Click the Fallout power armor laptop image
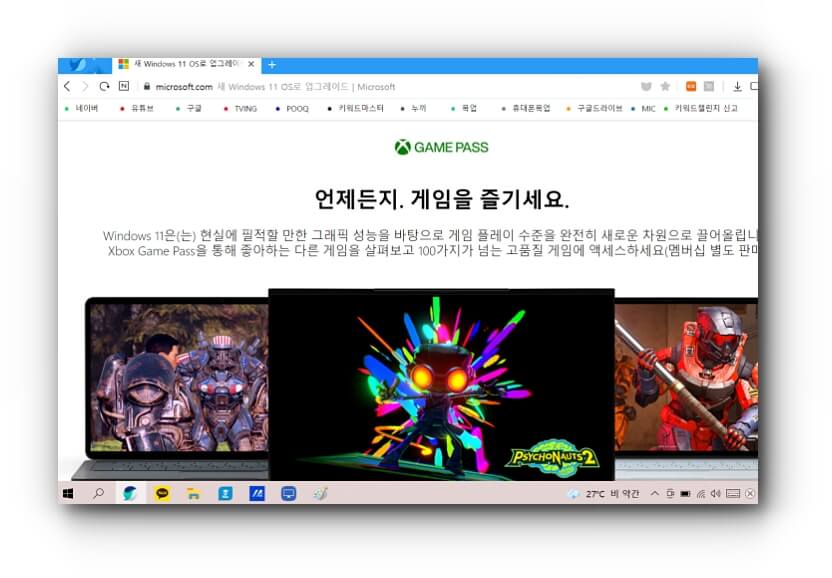Screen dimensions: 832x578 [179, 377]
